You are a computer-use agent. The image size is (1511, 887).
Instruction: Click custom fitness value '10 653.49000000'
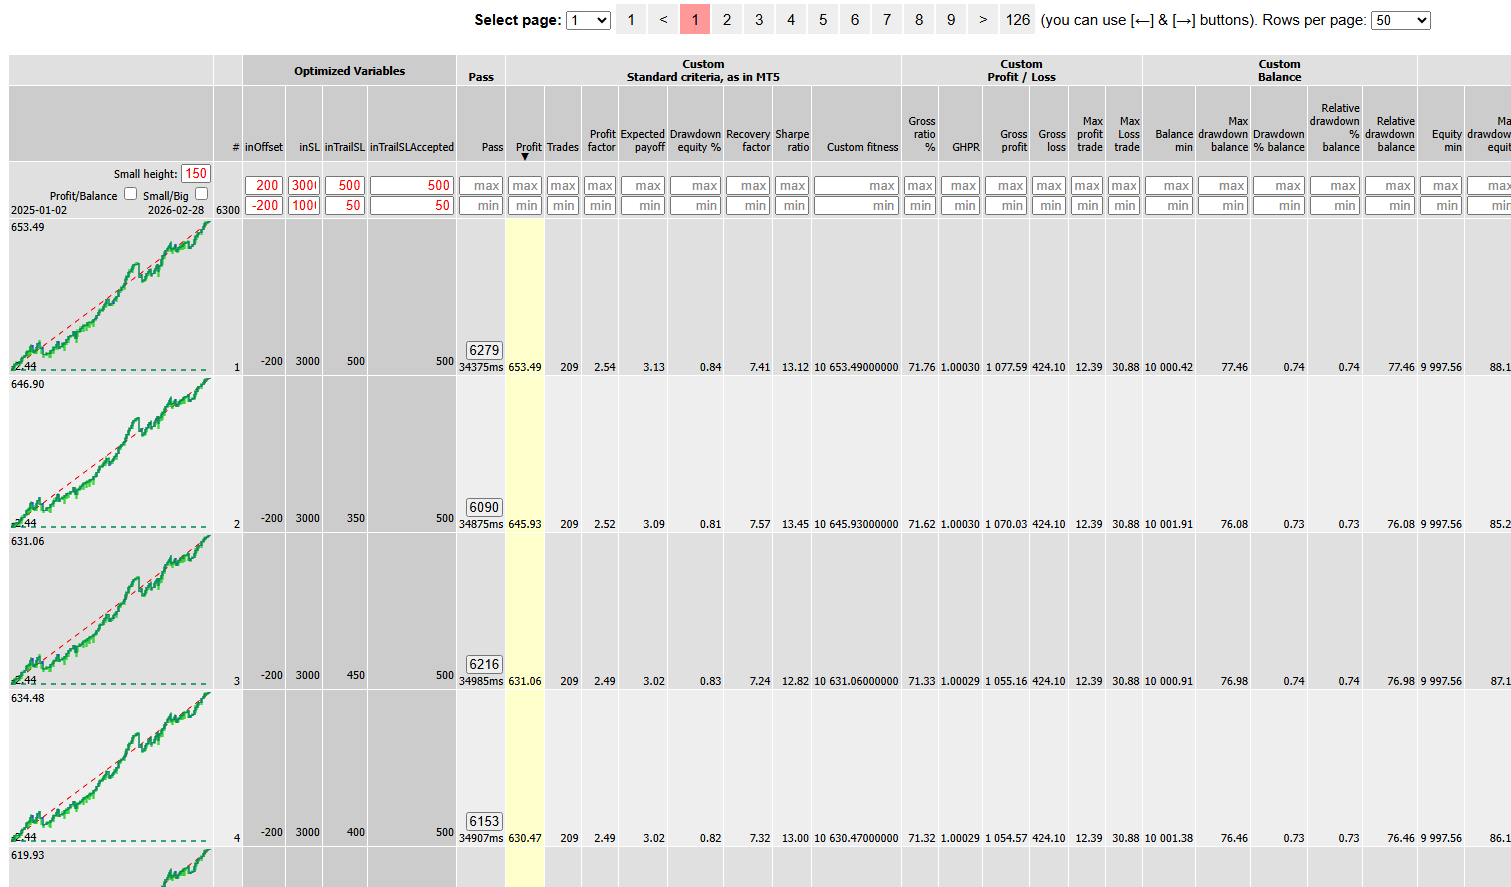pos(856,367)
